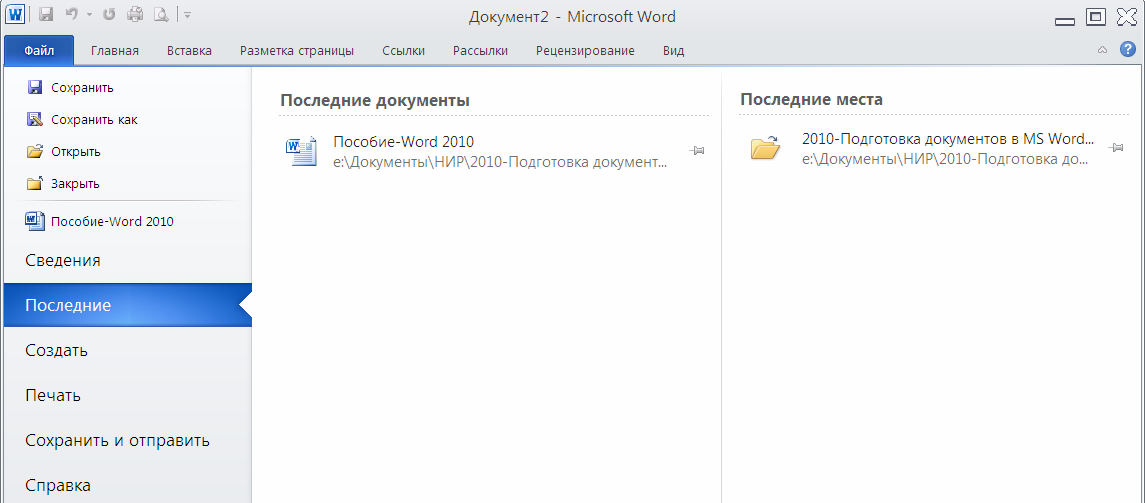The width and height of the screenshot is (1145, 503).
Task: Open the Разметка страницы tab
Action: 296,50
